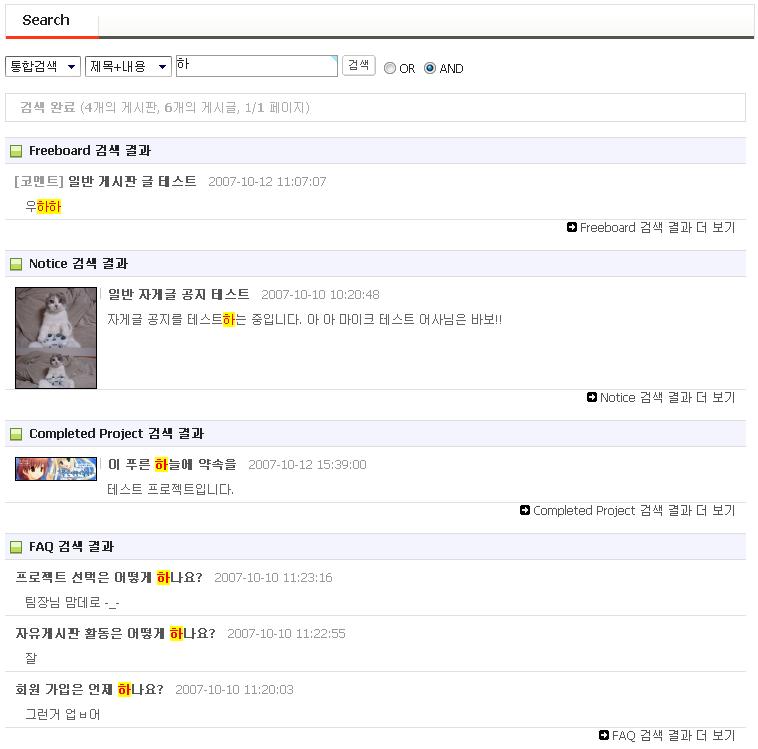Screen dimensions: 758x749
Task: Click the green icon beside Notice results
Action: tap(16, 264)
